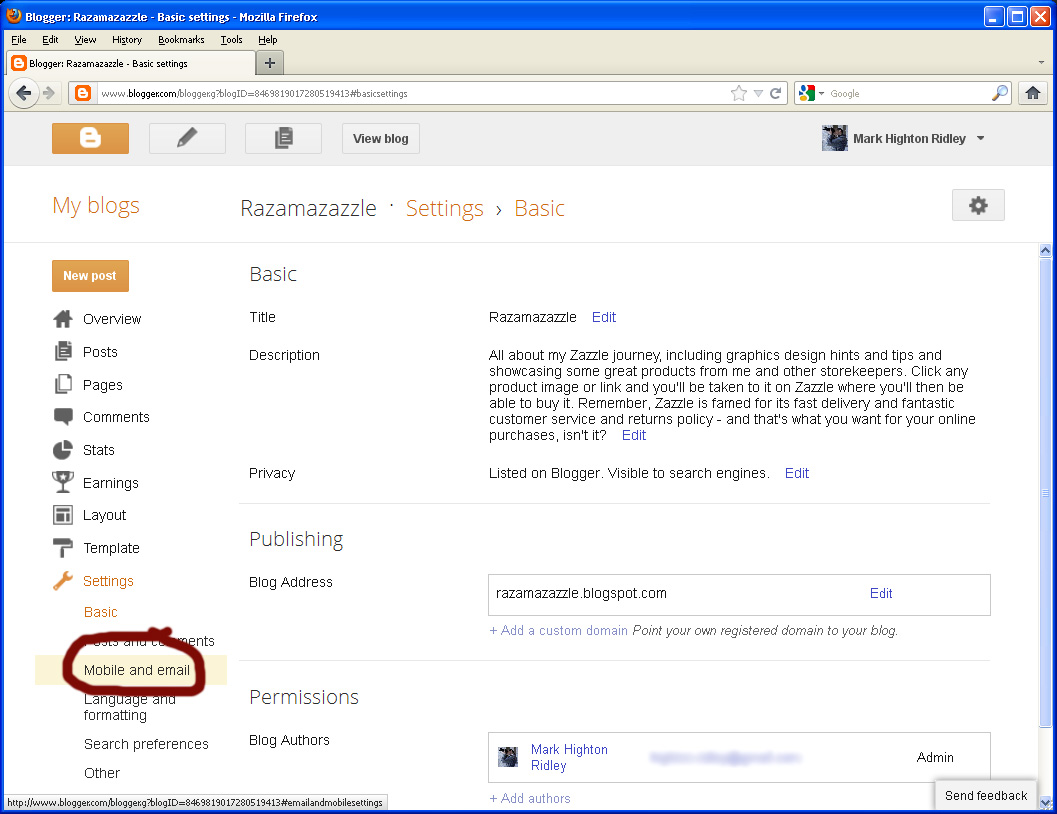
Task: Click the search magnifier icon
Action: 1000,93
